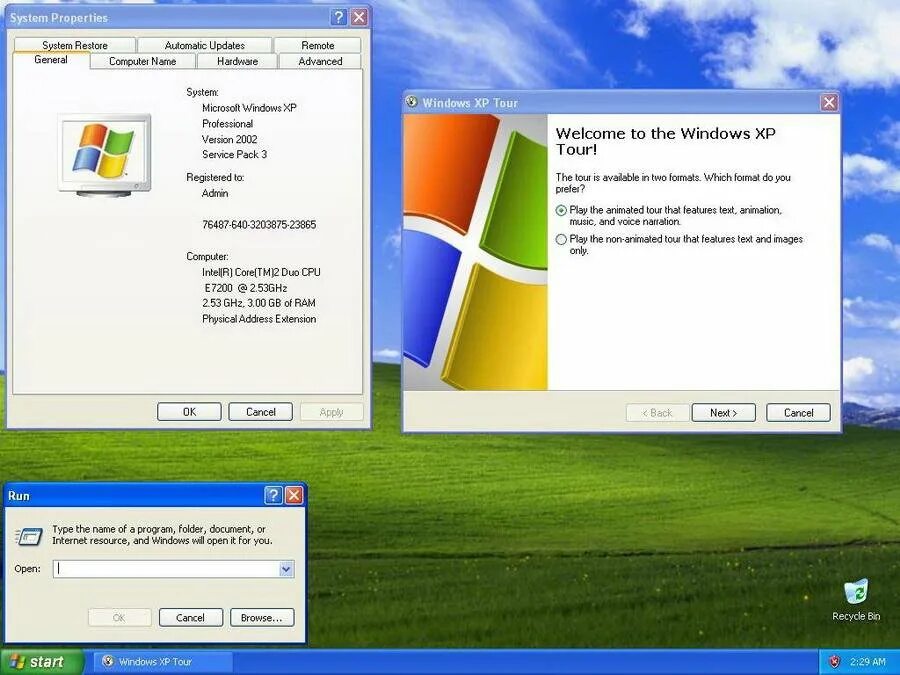Click Cancel in the Windows XP Tour
This screenshot has width=900, height=675.
(798, 413)
